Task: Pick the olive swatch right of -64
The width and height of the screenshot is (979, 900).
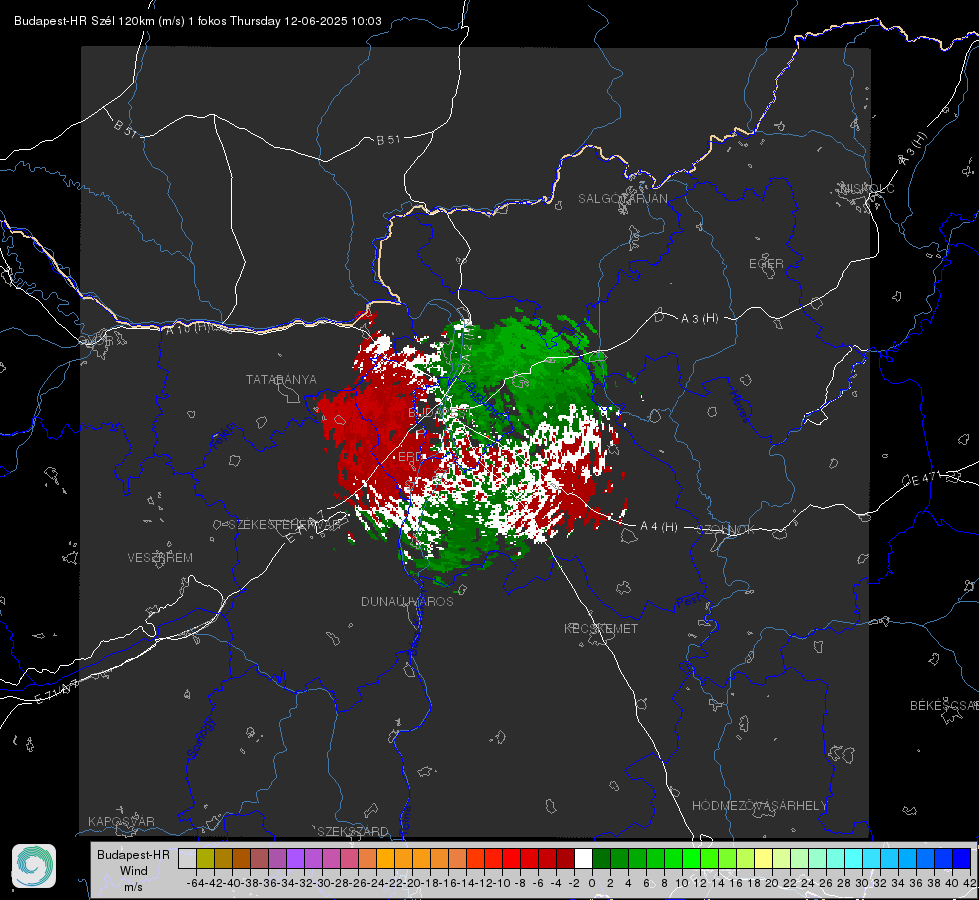Action: point(205,858)
